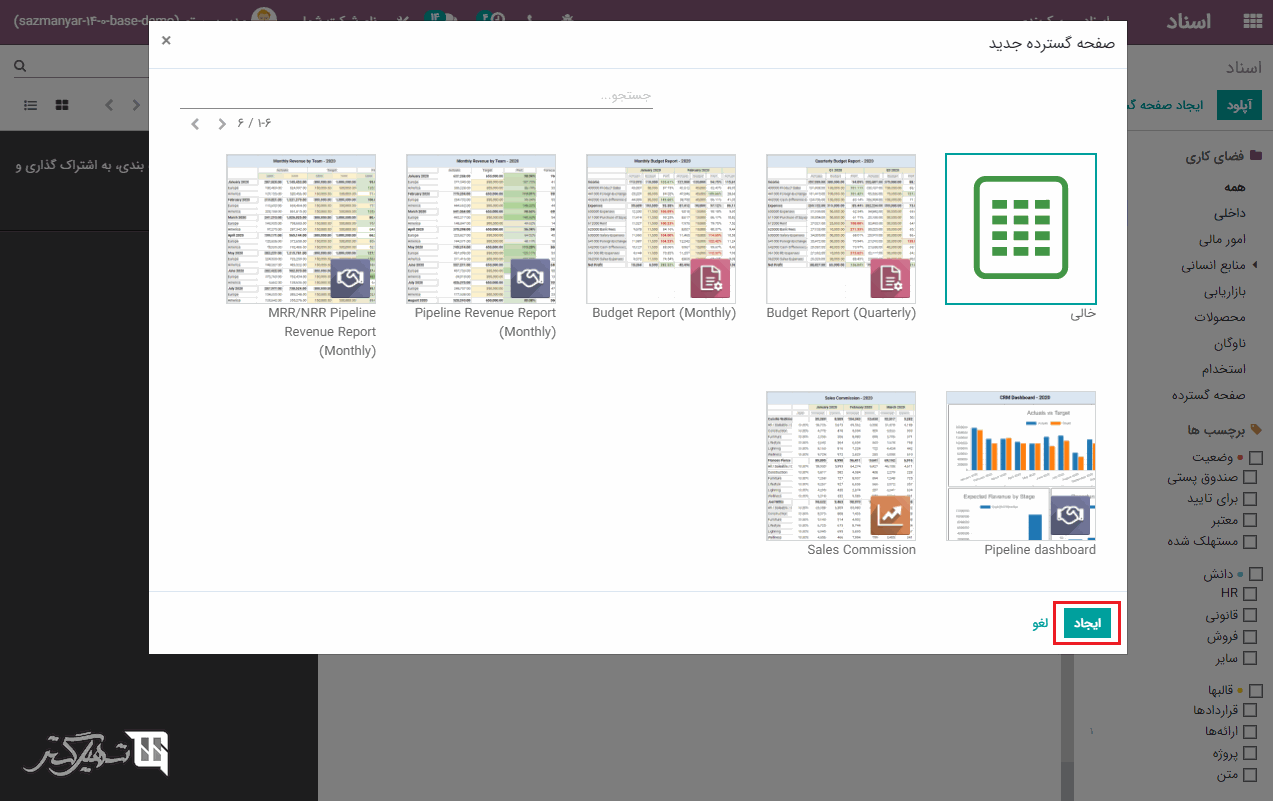Click the handshake icon on Pipeline dashboard thumbnail
Viewport: 1273px width, 801px height.
(x=1070, y=515)
